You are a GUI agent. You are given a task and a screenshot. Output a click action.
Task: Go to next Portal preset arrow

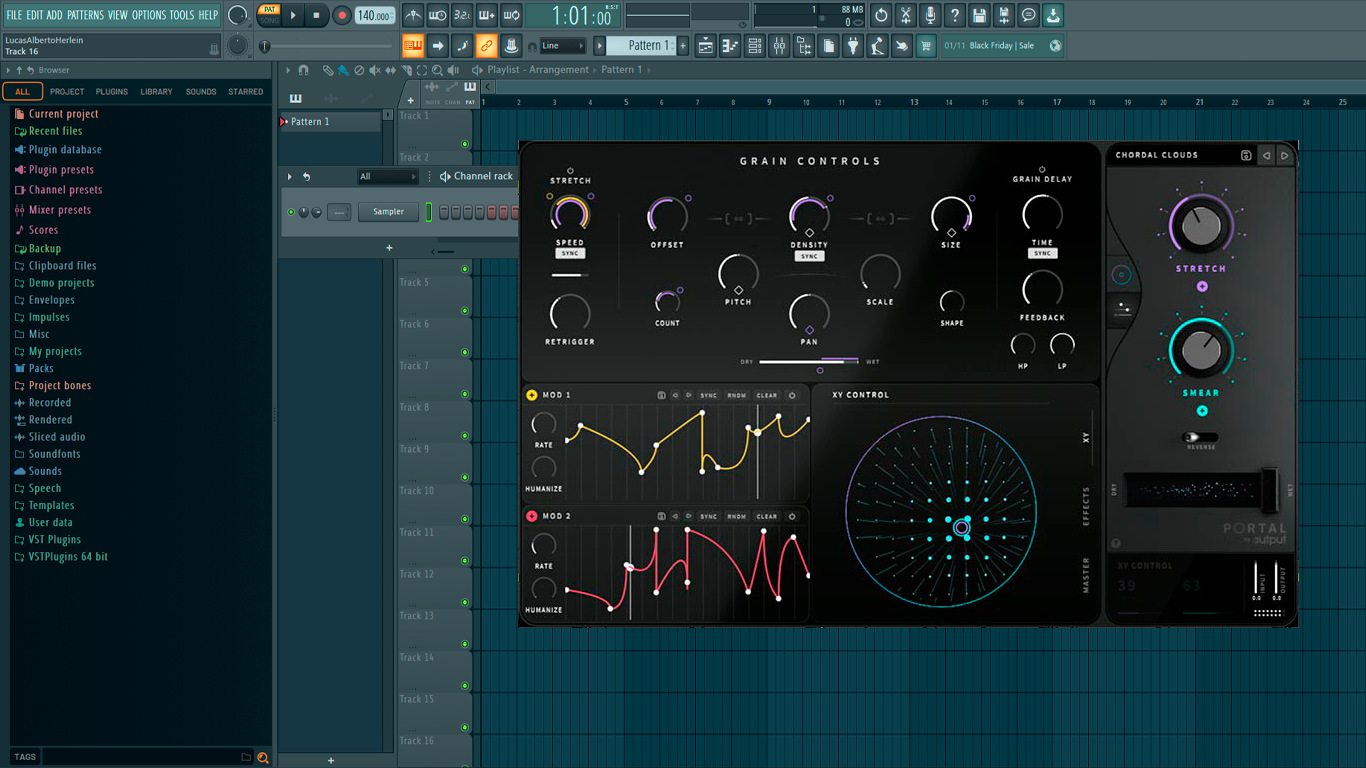tap(1285, 156)
